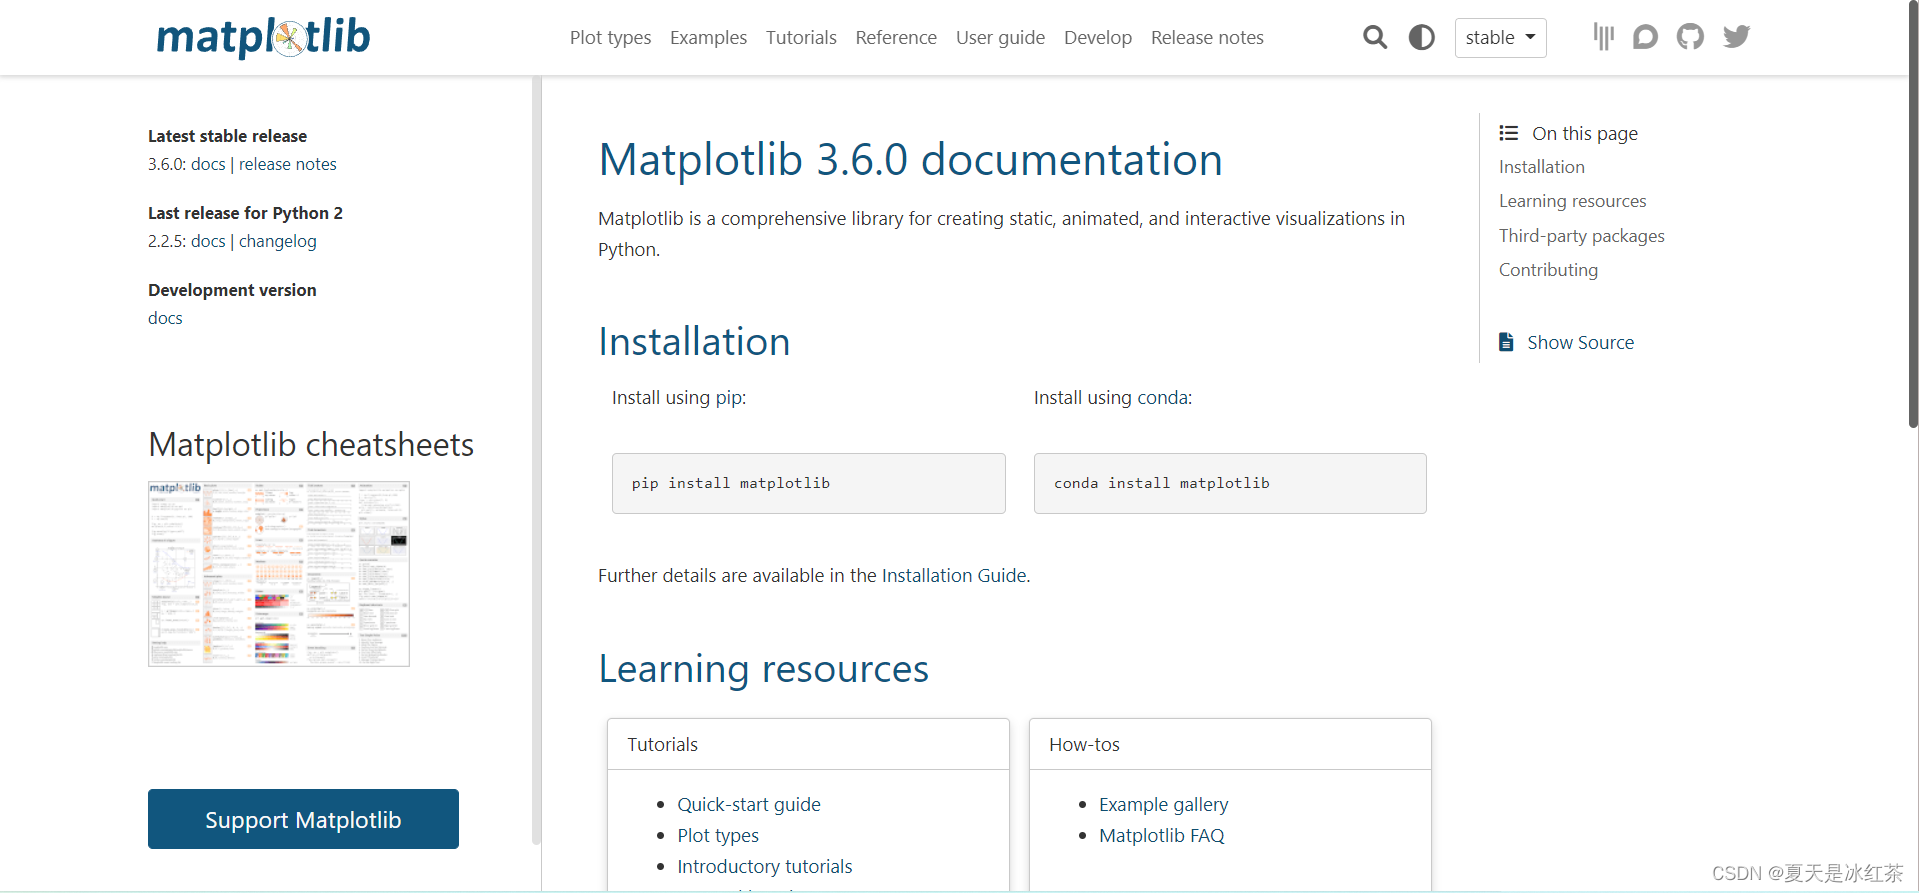This screenshot has width=1919, height=893.
Task: Open the Twitter icon
Action: pyautogui.click(x=1736, y=37)
